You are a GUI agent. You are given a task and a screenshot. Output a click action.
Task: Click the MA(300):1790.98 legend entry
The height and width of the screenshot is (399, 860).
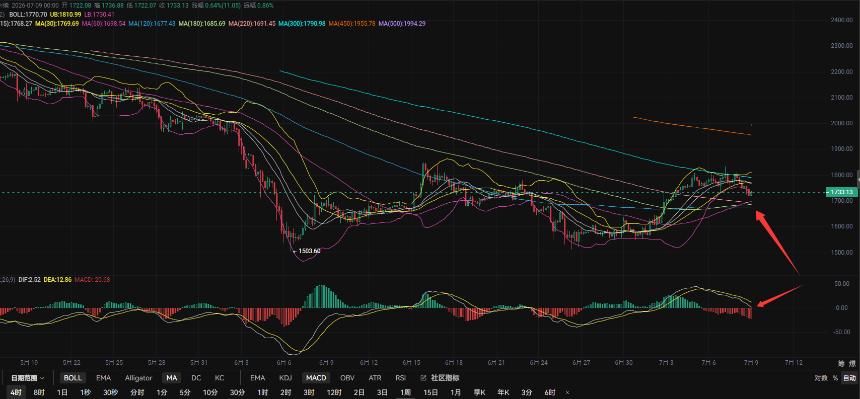point(302,24)
